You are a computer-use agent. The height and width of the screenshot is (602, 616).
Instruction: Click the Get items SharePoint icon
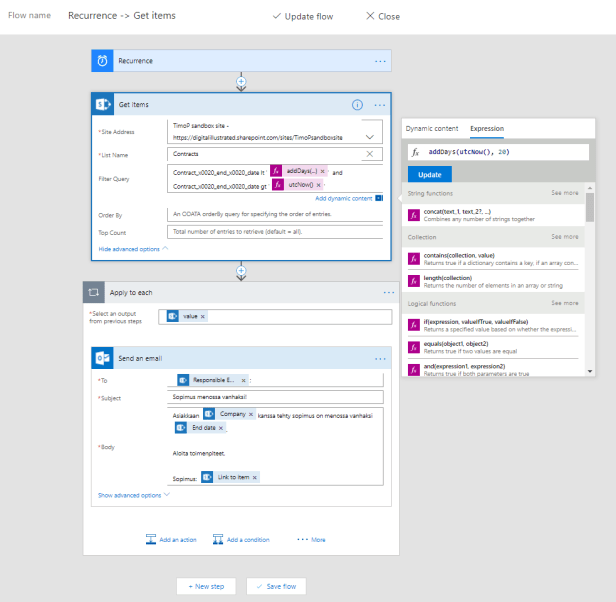tap(102, 104)
